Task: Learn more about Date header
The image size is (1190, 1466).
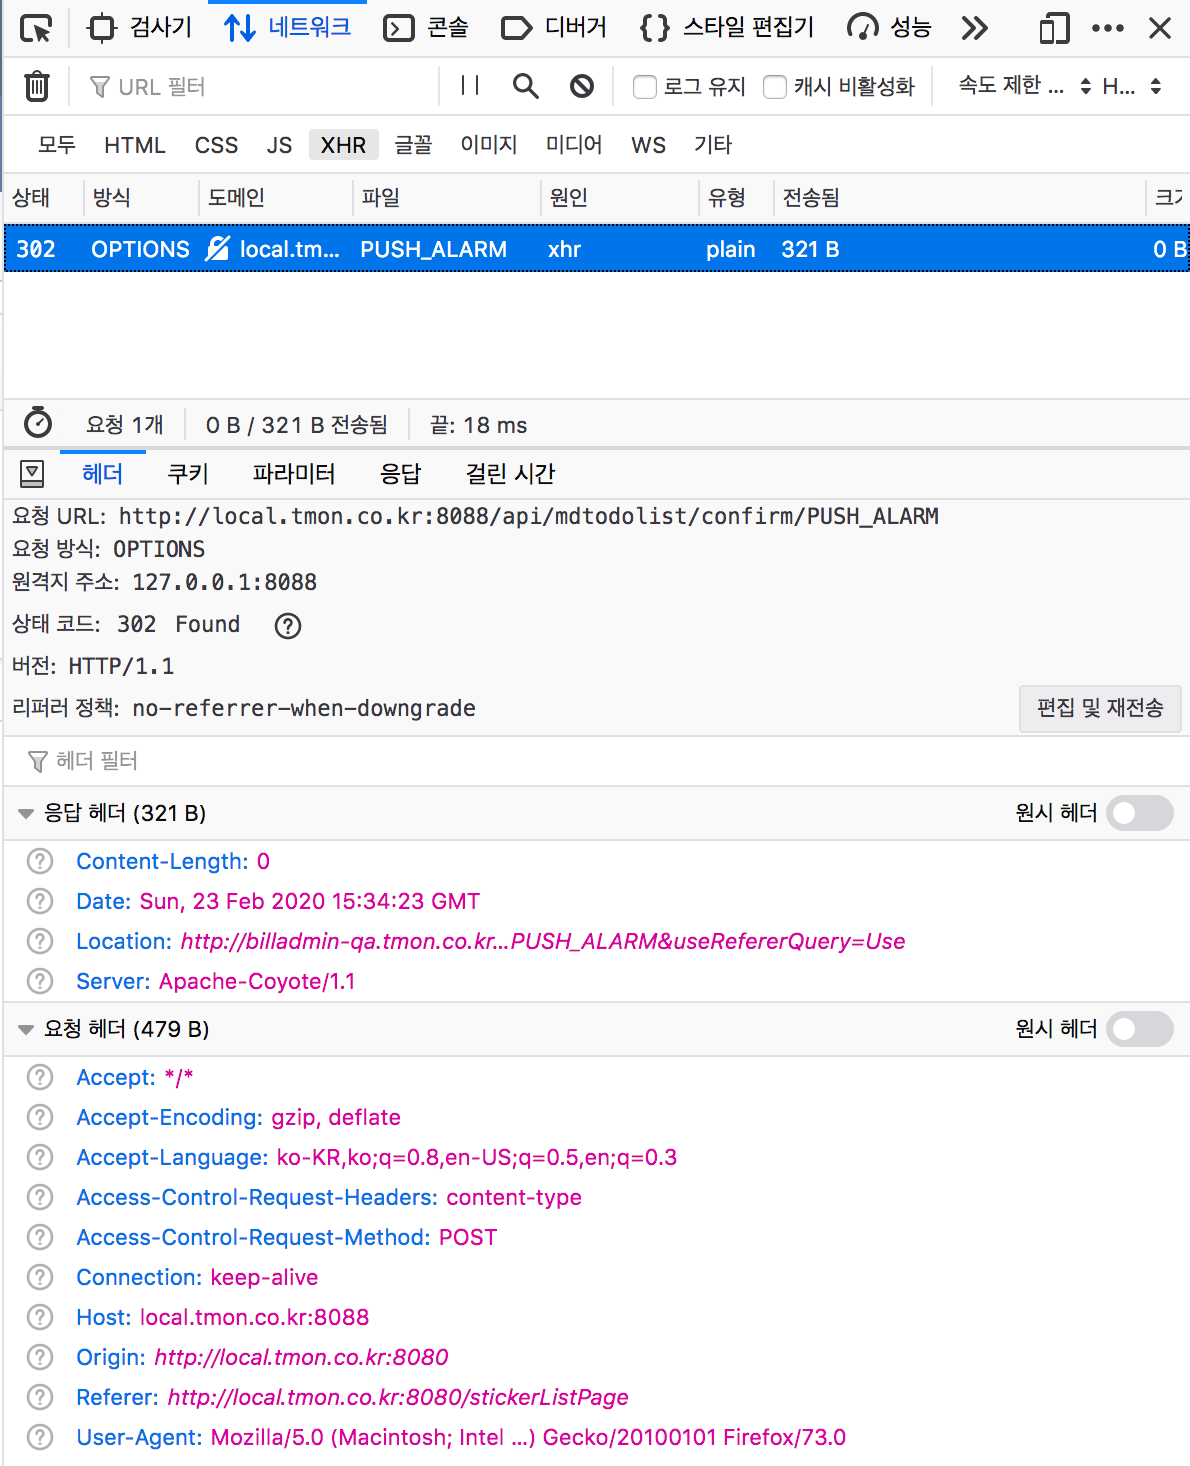Action: click(x=40, y=901)
